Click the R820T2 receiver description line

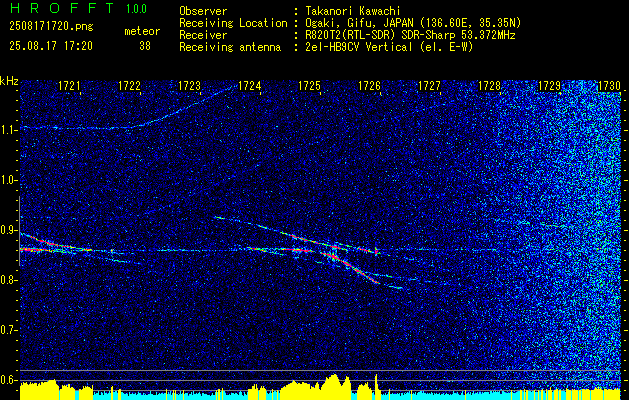[410, 35]
